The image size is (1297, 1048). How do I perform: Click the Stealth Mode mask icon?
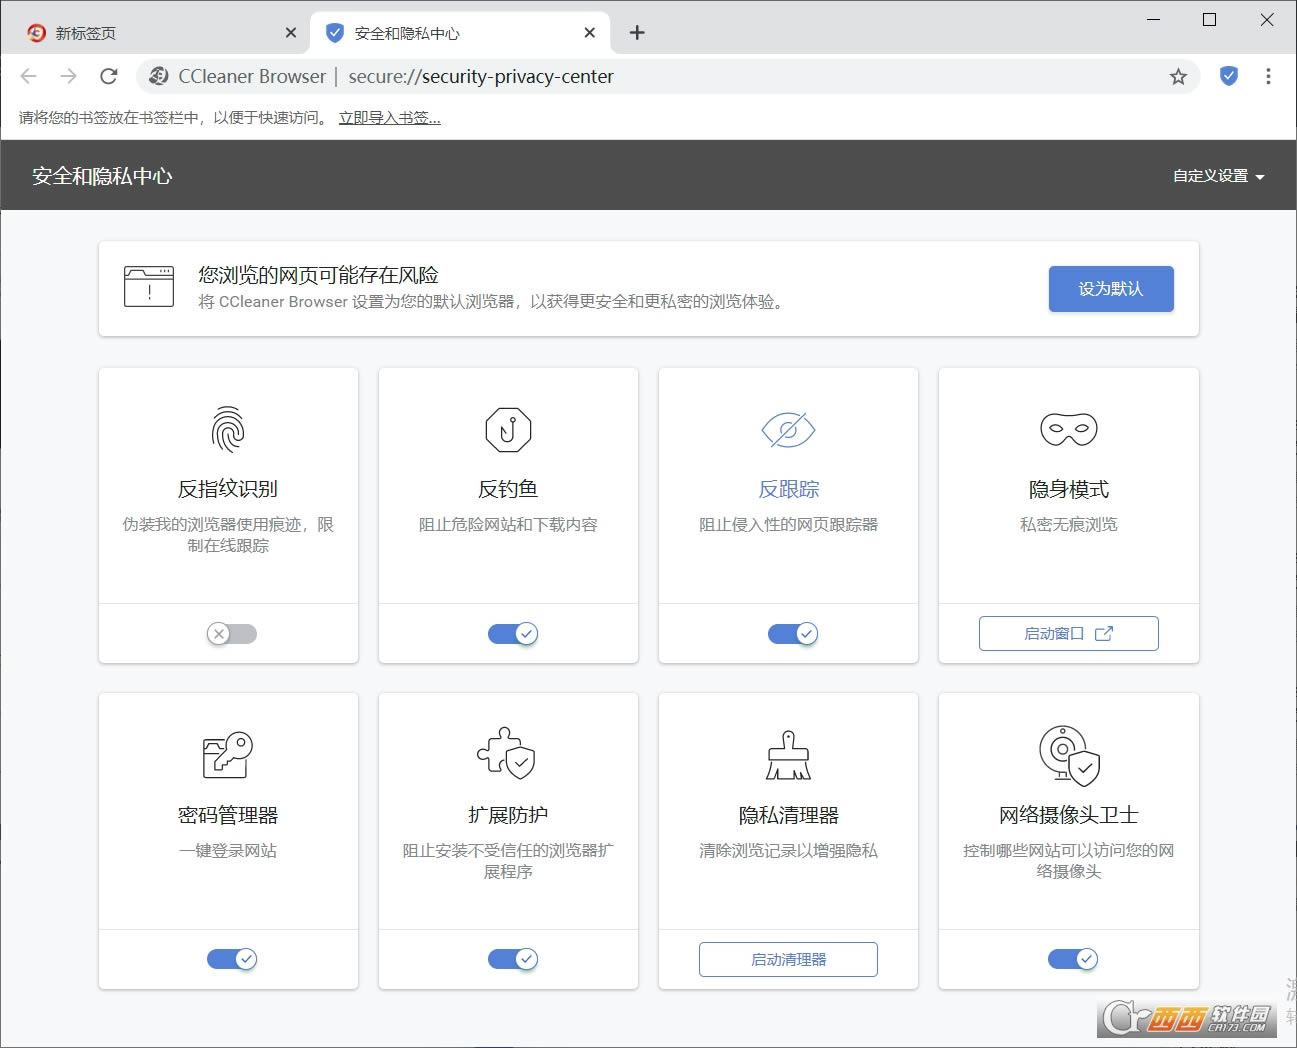pos(1068,430)
